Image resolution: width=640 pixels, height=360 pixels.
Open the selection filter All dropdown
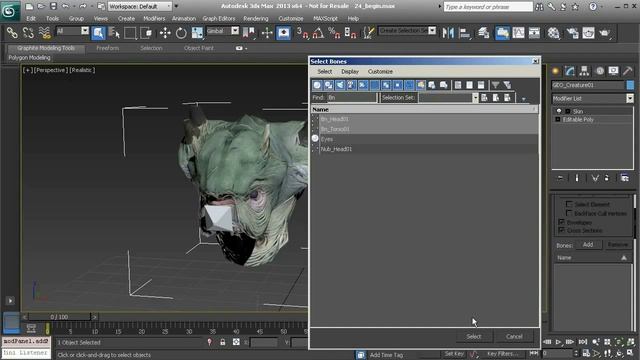[85, 31]
